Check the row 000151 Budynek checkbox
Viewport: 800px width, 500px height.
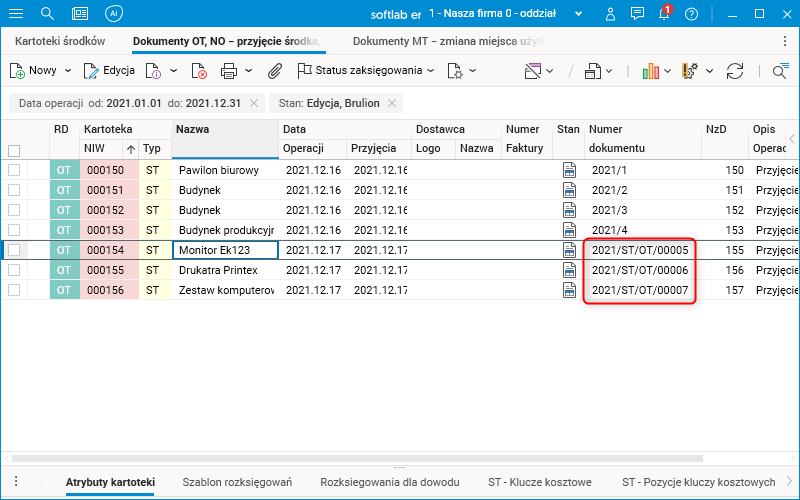[14, 190]
